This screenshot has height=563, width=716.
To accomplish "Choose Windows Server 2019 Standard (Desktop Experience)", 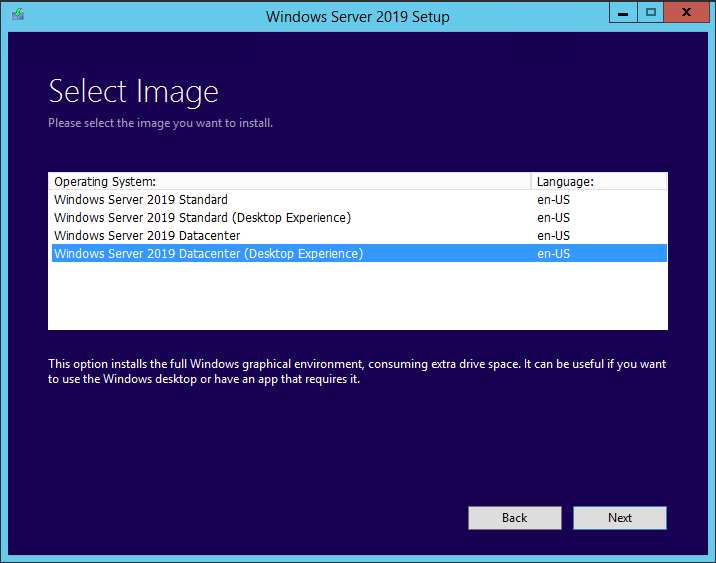I will tap(202, 218).
